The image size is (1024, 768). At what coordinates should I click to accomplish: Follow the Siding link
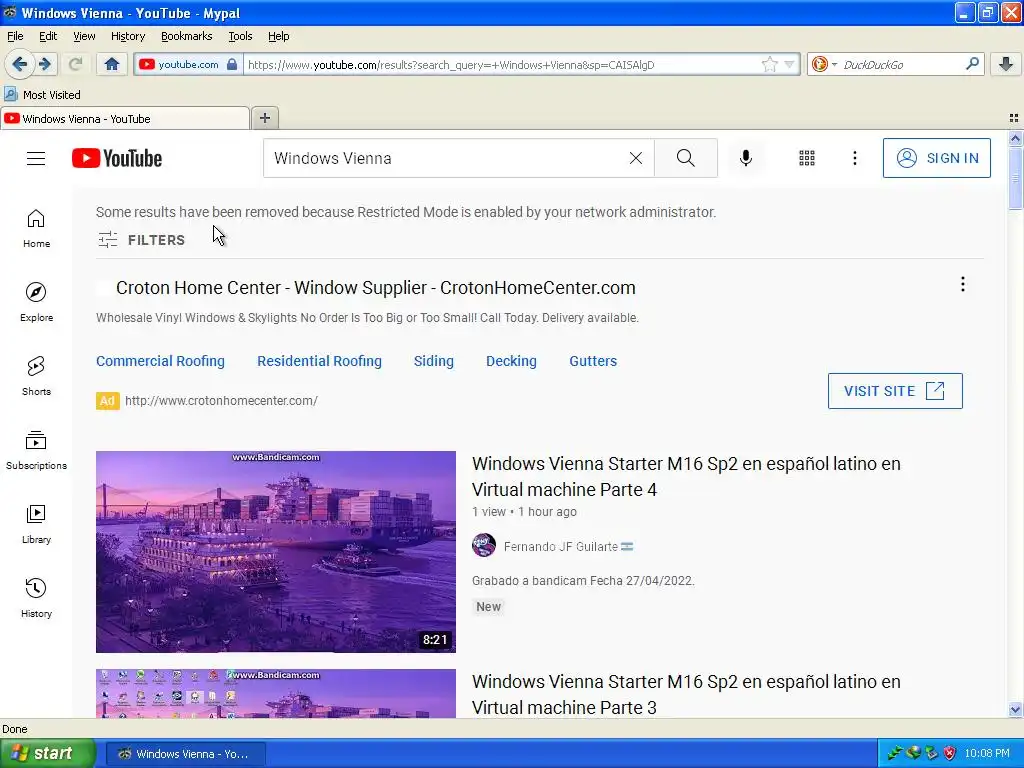[434, 361]
